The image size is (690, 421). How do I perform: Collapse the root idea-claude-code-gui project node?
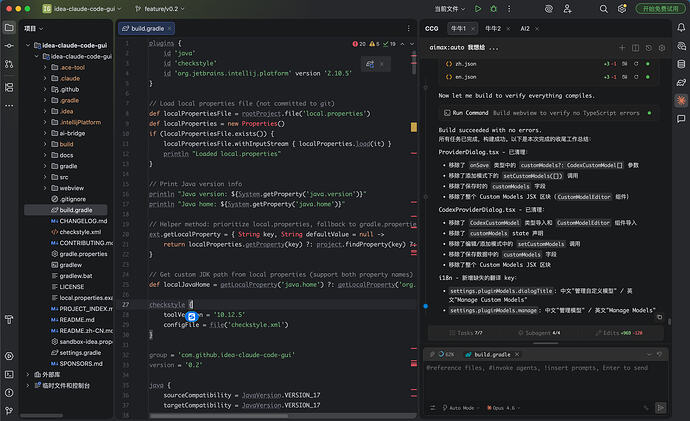tap(28, 45)
